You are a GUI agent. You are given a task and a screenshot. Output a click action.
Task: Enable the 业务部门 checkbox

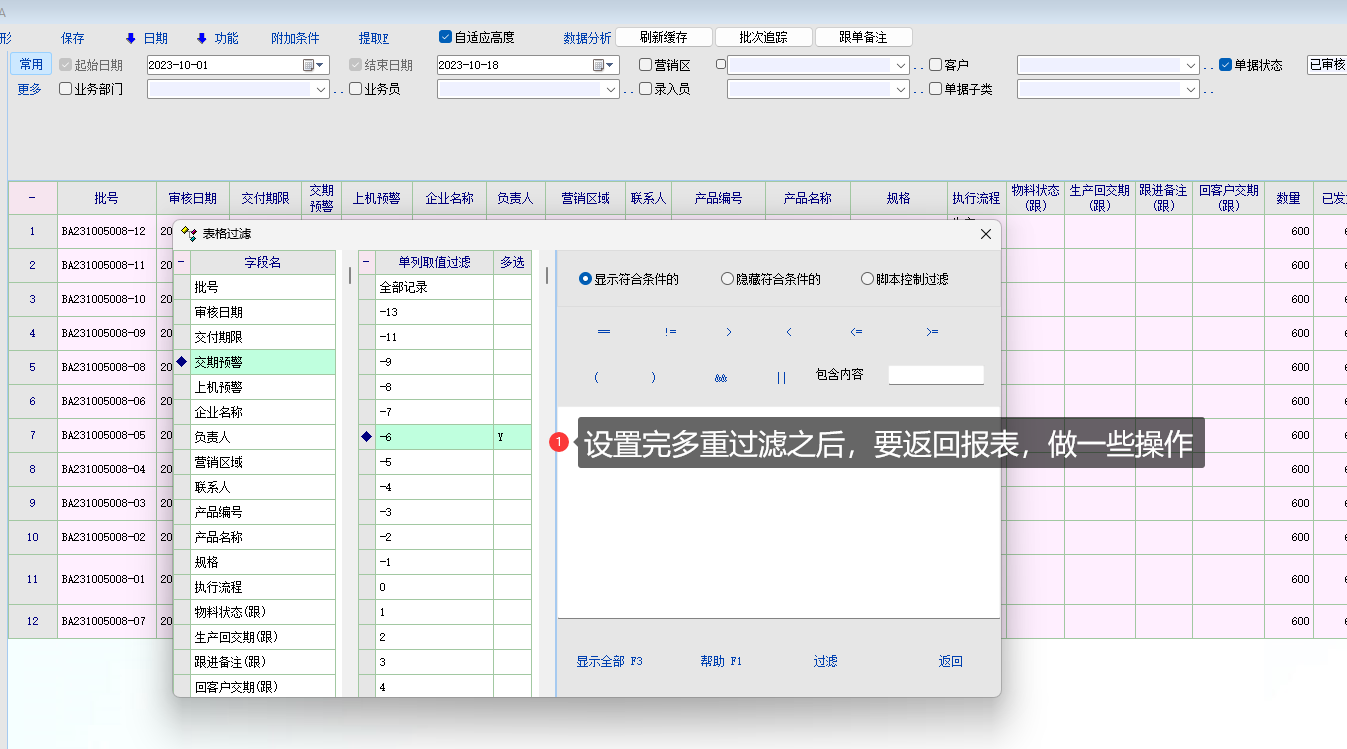click(66, 89)
